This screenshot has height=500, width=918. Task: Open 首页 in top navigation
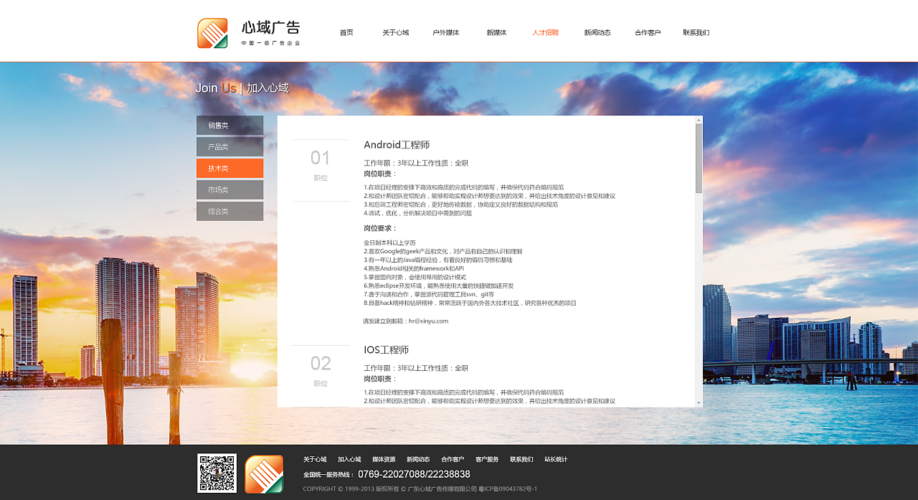pos(347,33)
